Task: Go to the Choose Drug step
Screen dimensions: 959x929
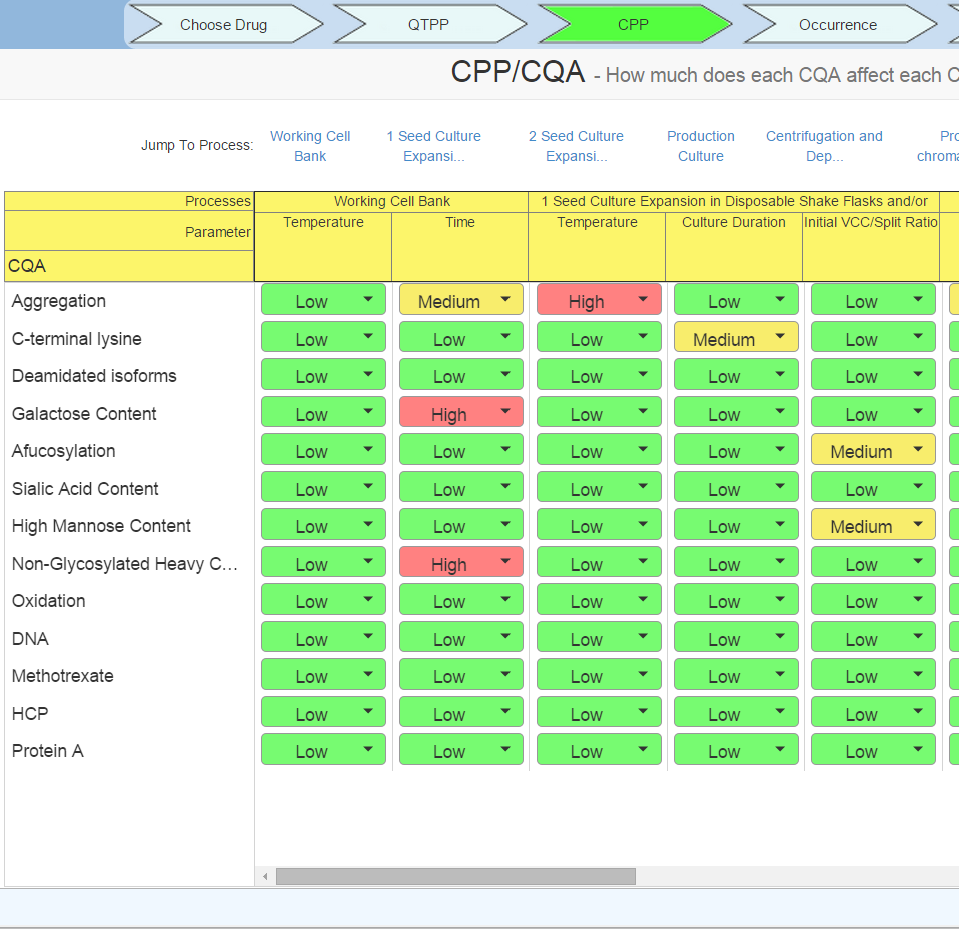Action: [x=224, y=25]
